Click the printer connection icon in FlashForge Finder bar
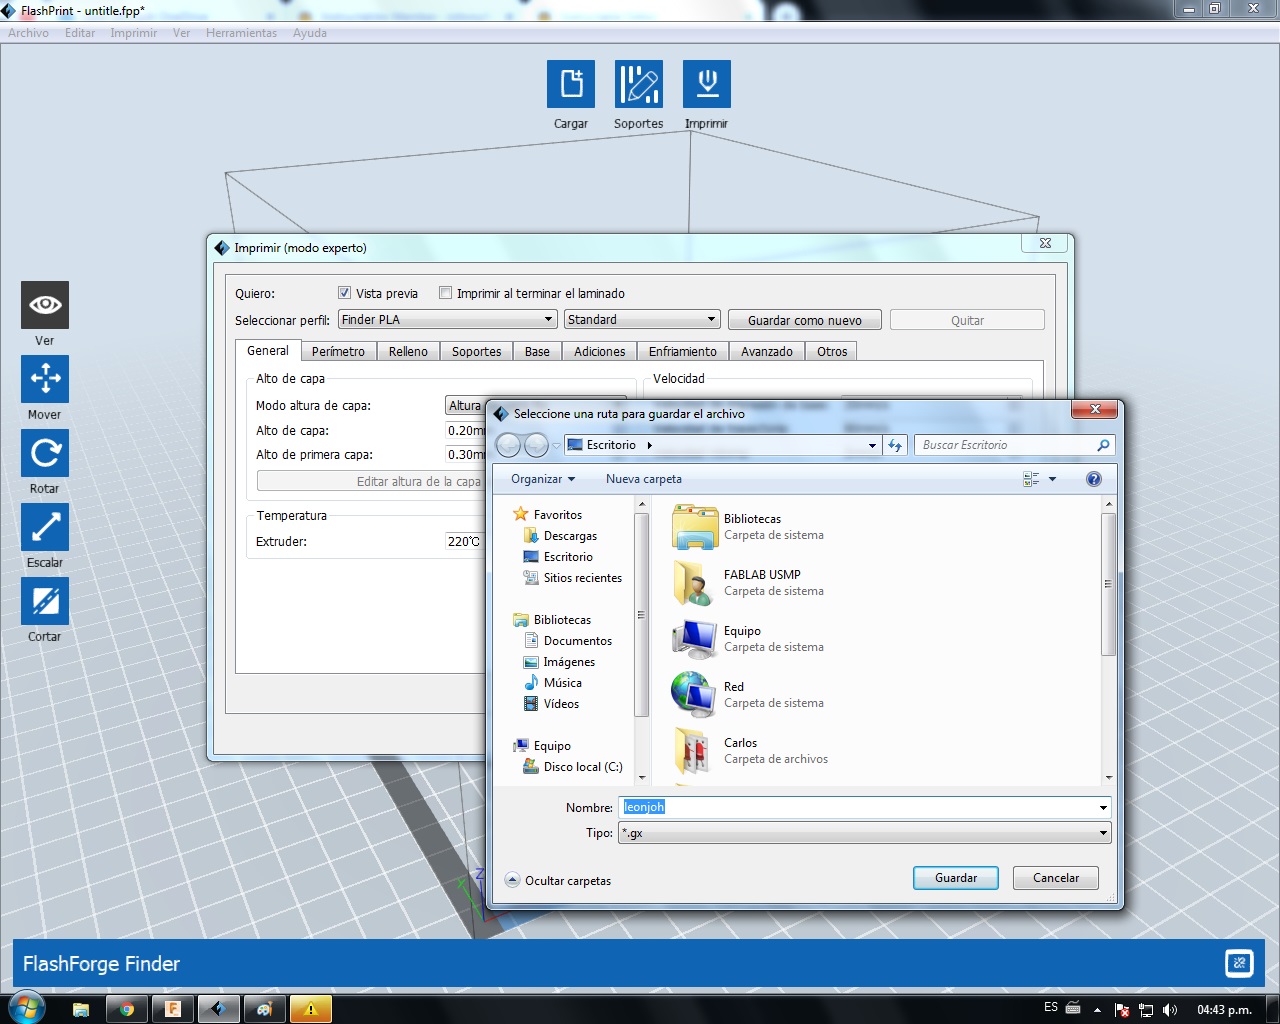Viewport: 1280px width, 1024px height. (x=1239, y=963)
